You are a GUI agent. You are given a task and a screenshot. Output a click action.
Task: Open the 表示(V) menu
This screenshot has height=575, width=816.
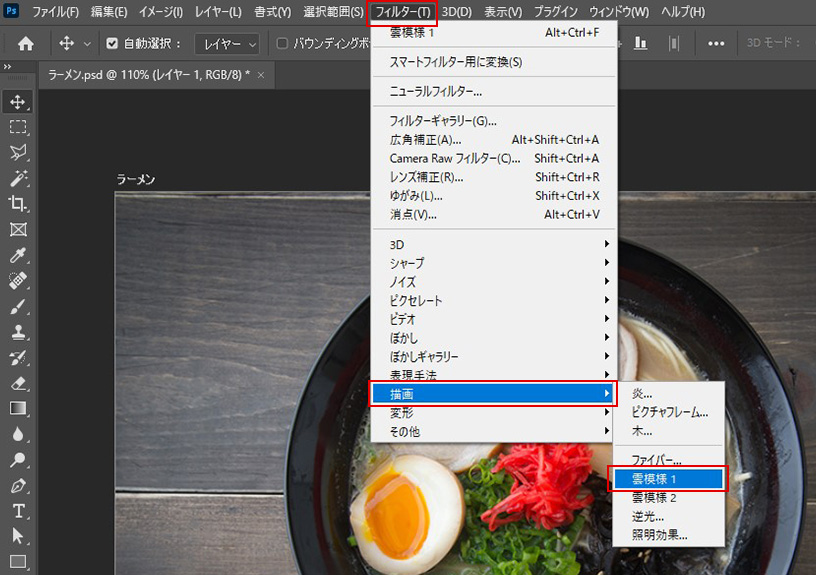coord(503,11)
